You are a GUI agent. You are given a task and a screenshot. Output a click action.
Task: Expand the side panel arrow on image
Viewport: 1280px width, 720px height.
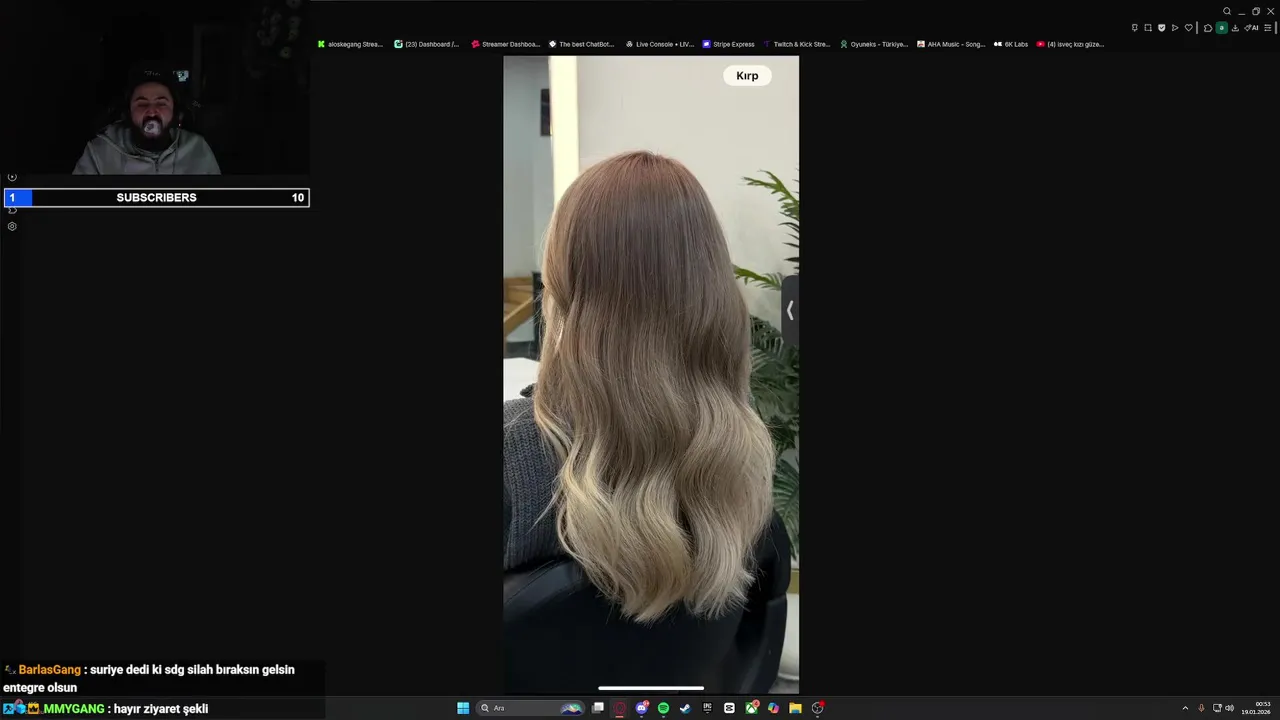tap(789, 311)
